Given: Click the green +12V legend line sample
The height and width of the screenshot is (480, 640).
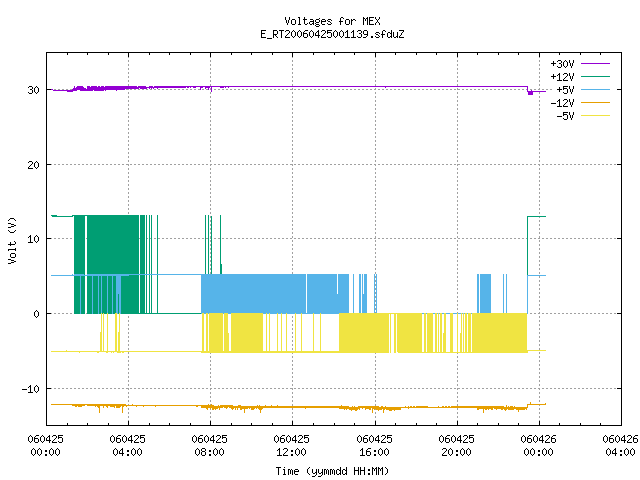Looking at the screenshot, I should point(595,76).
